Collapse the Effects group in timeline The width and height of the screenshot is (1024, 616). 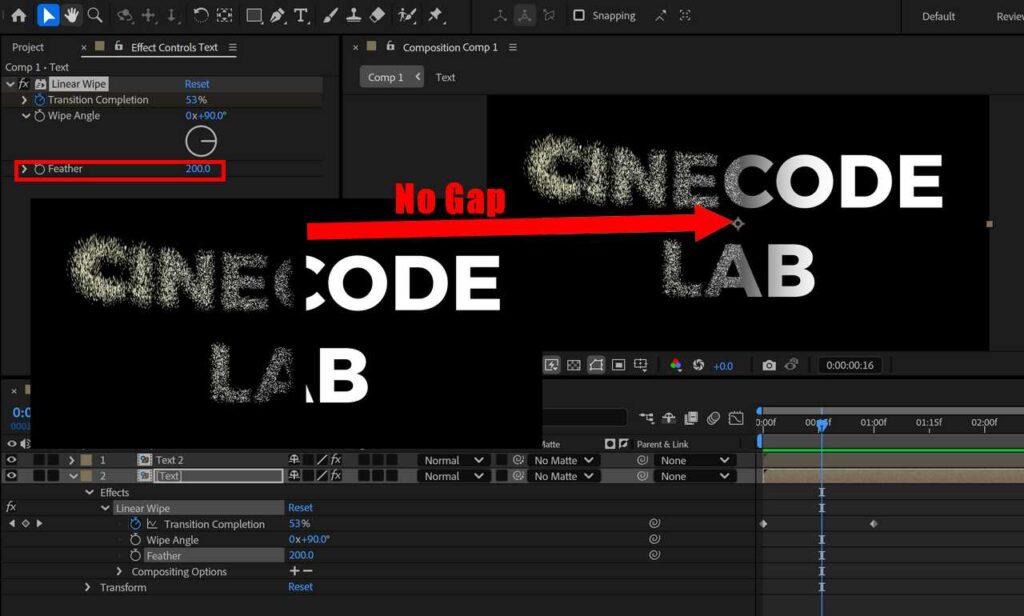[x=89, y=492]
